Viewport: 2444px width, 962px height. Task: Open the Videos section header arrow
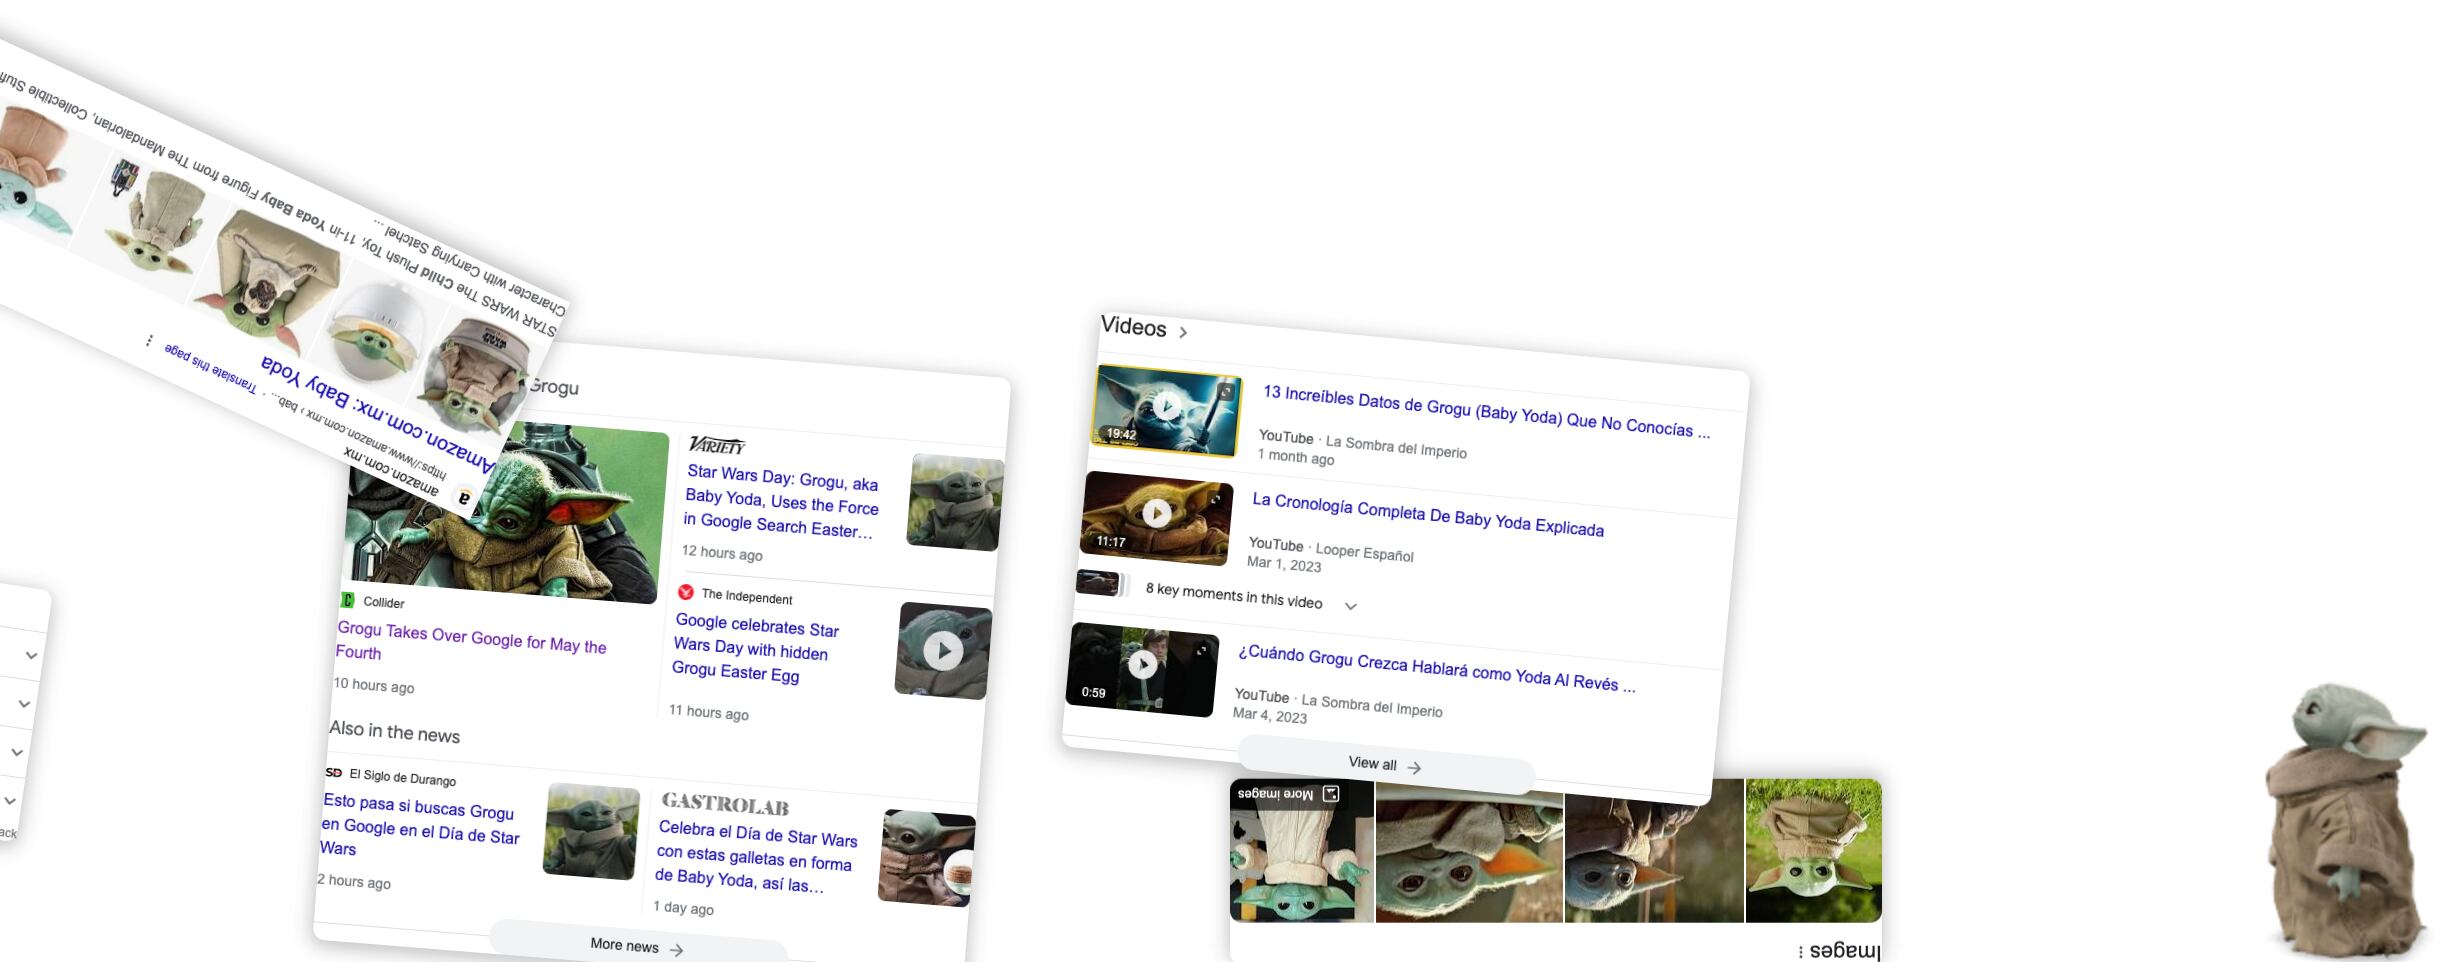tap(1183, 332)
